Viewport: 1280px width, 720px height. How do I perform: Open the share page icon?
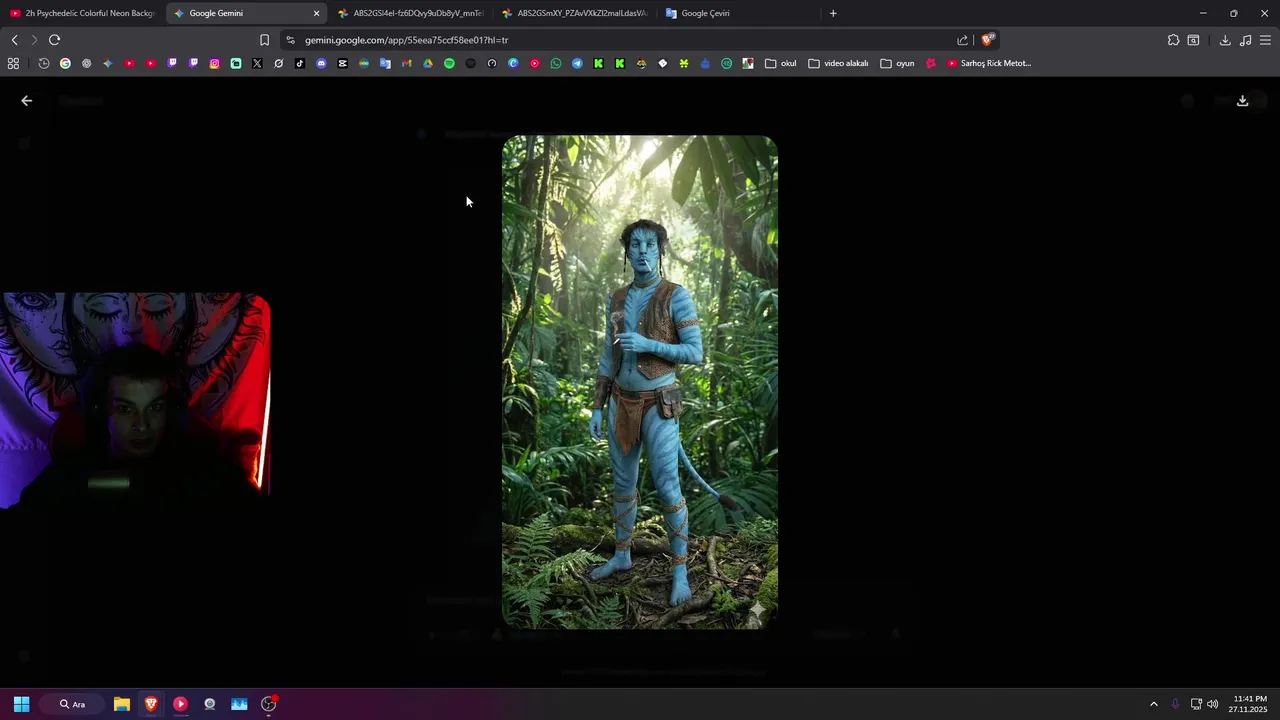pyautogui.click(x=962, y=40)
